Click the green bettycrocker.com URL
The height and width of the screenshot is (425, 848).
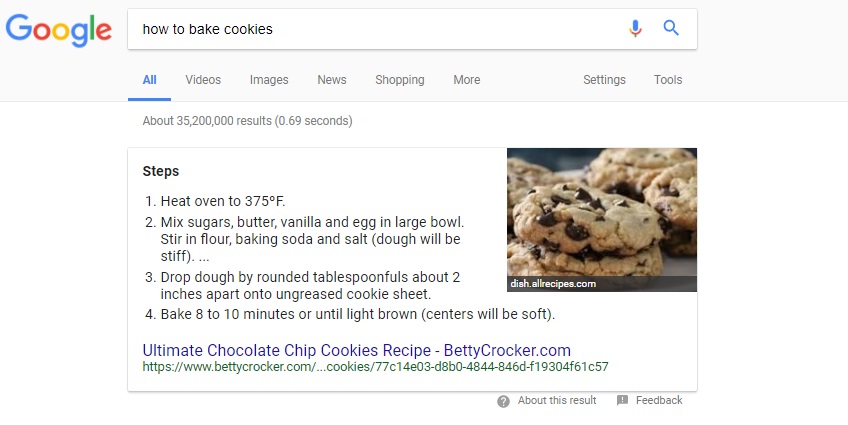click(x=375, y=367)
